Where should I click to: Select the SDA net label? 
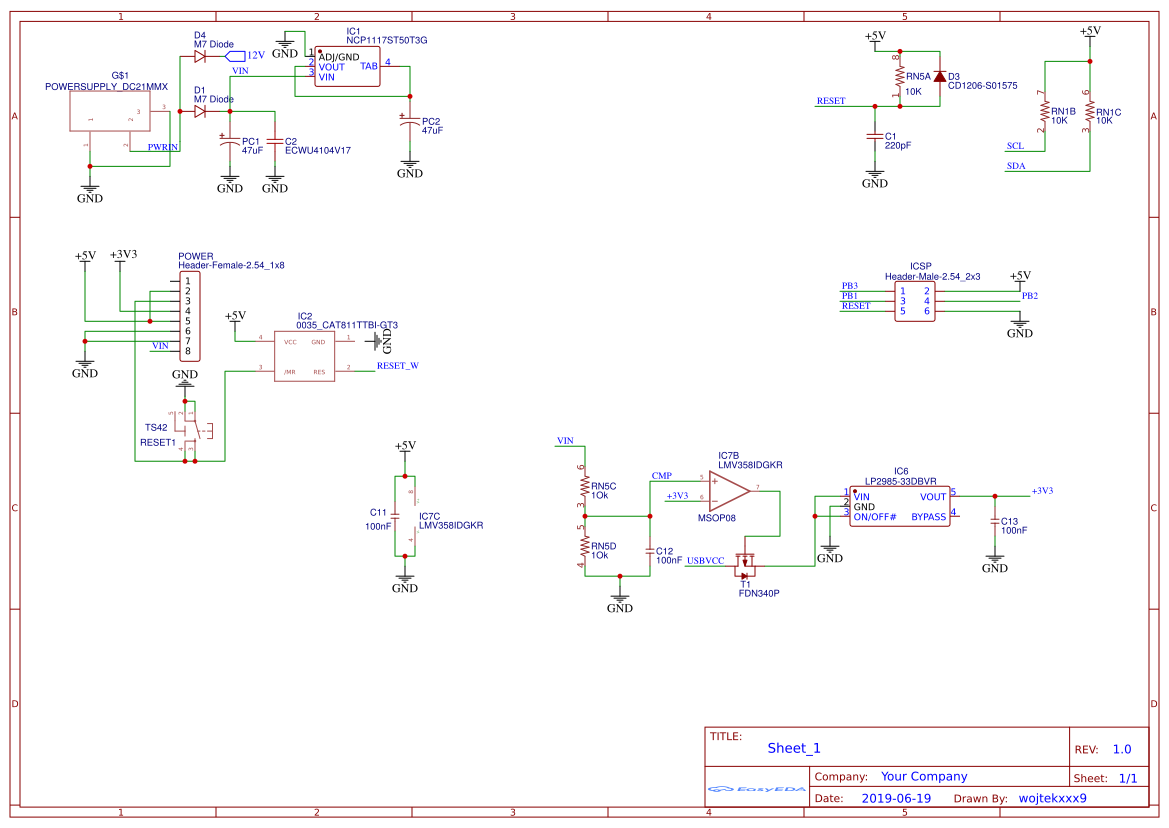click(1015, 166)
